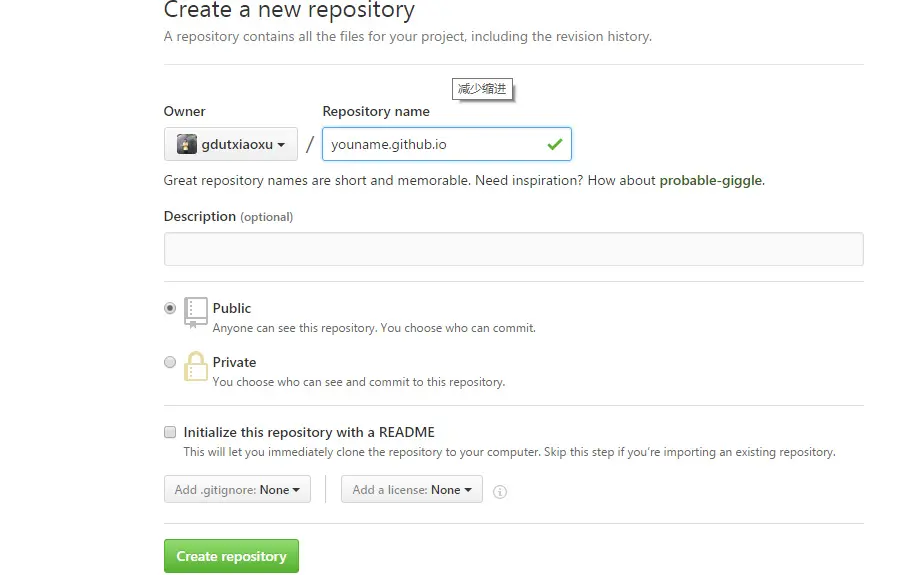Expand the Add .gitignore dropdown
The image size is (904, 575).
[x=237, y=489]
